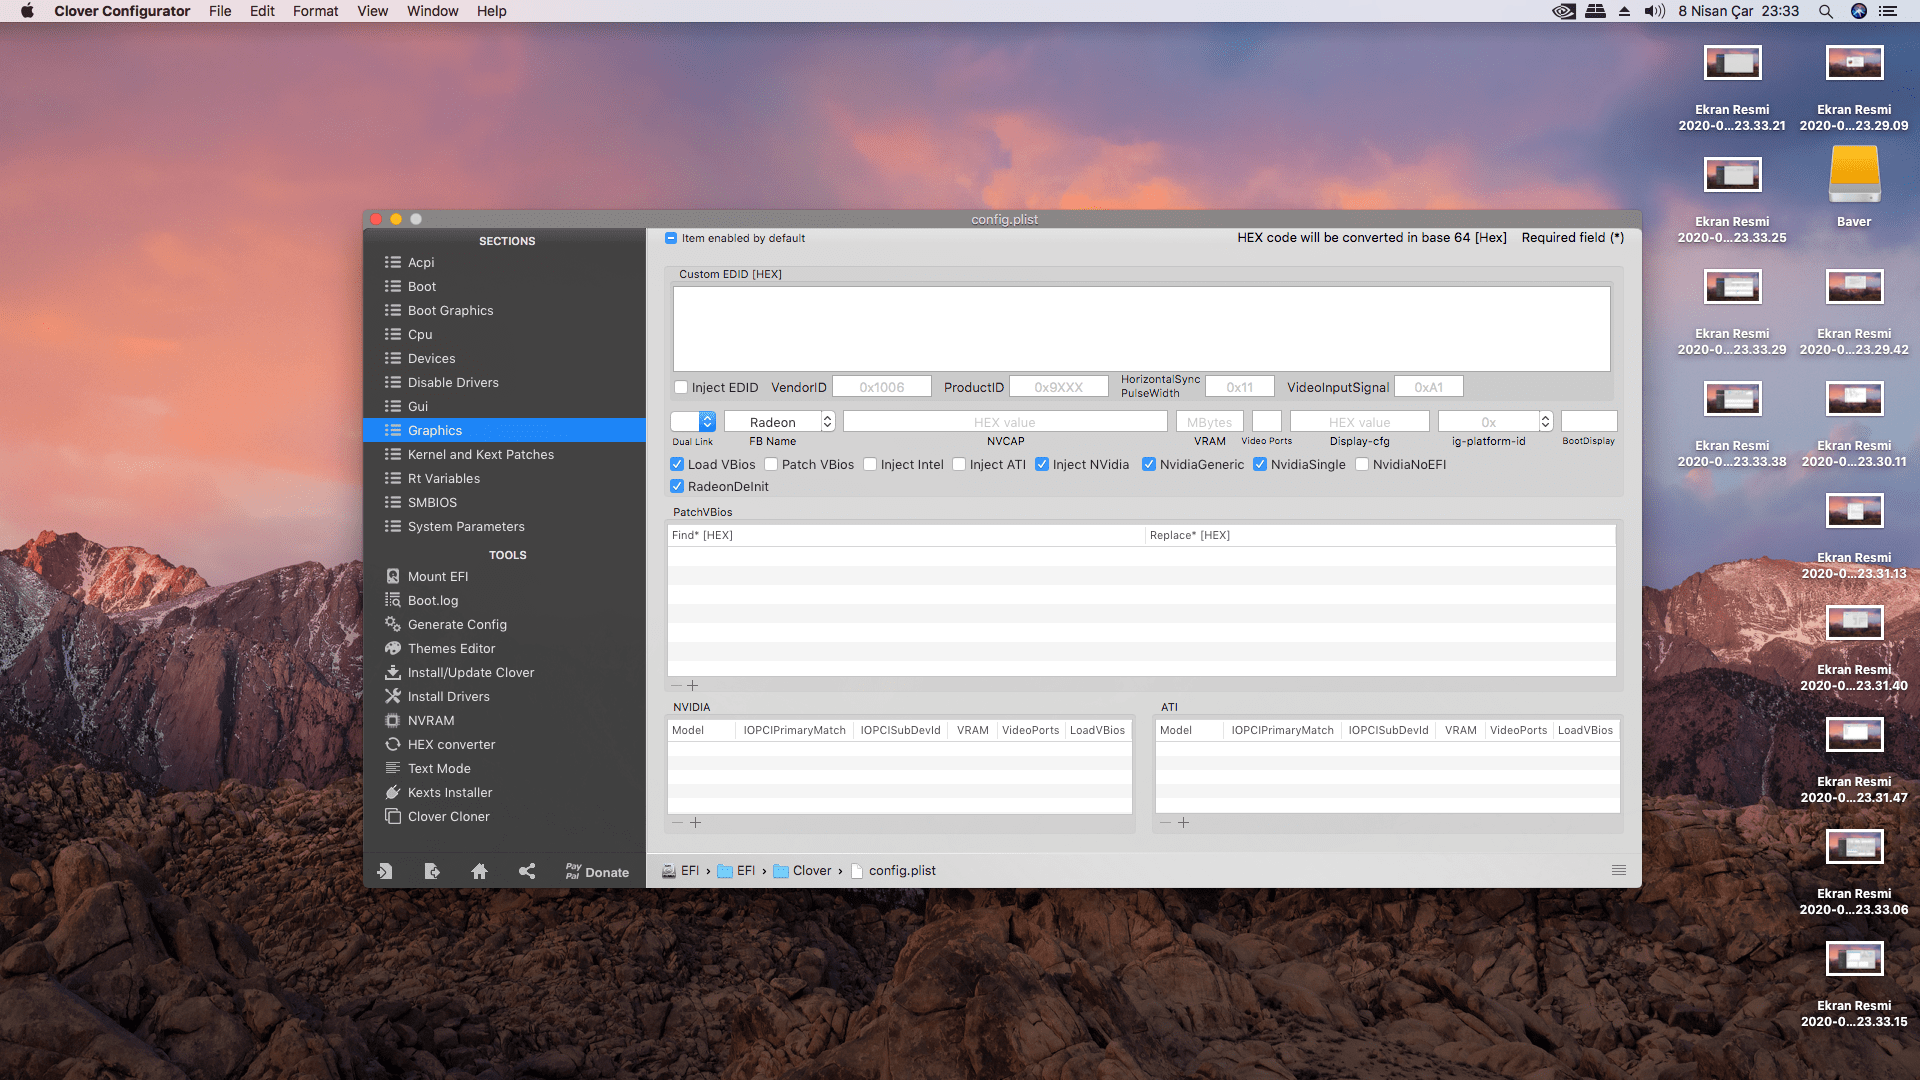Click the Home icon in bottom toolbar

(479, 871)
